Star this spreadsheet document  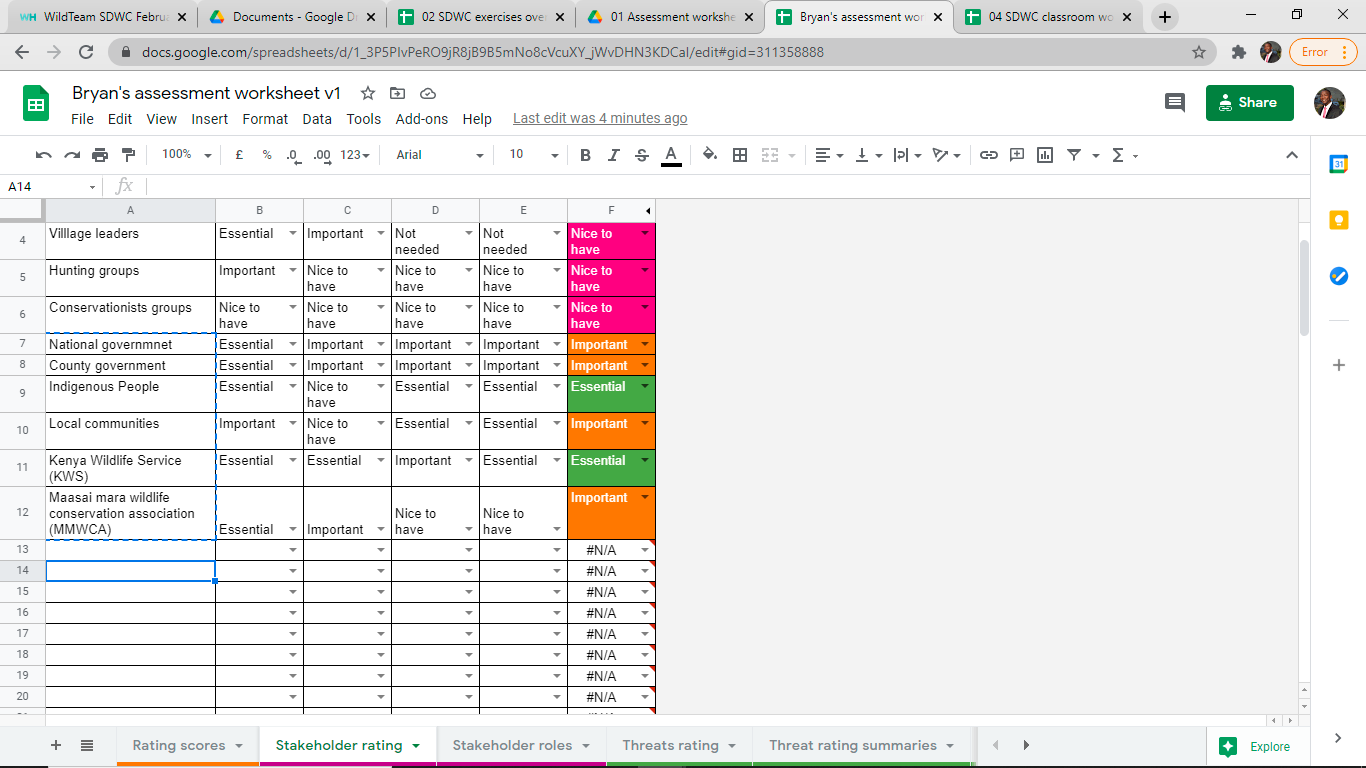[368, 93]
